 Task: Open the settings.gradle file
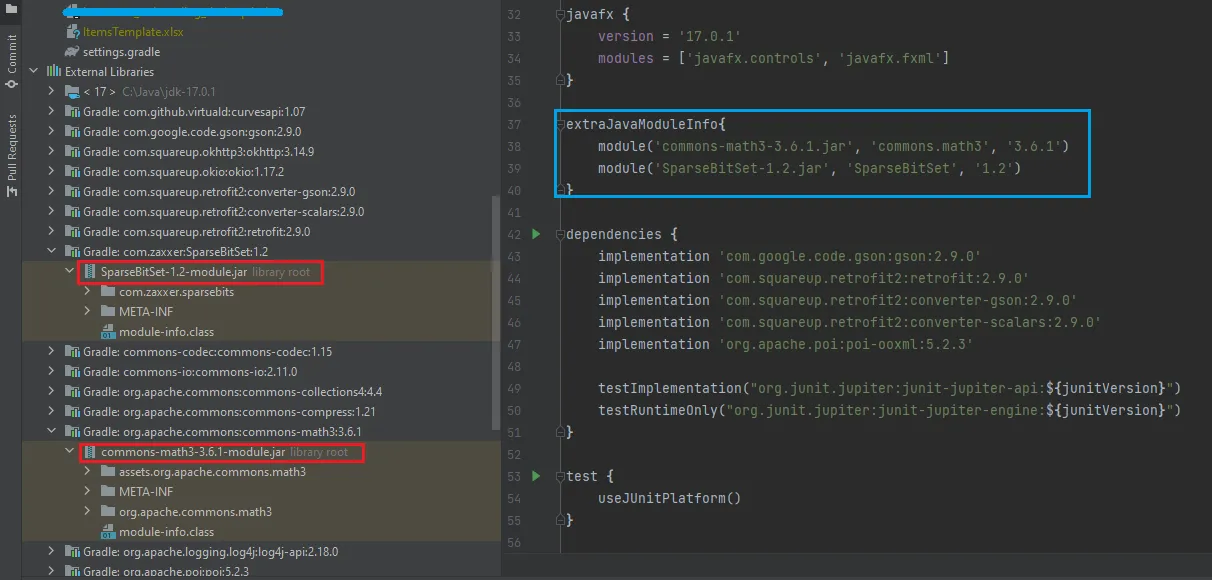pyautogui.click(x=111, y=52)
